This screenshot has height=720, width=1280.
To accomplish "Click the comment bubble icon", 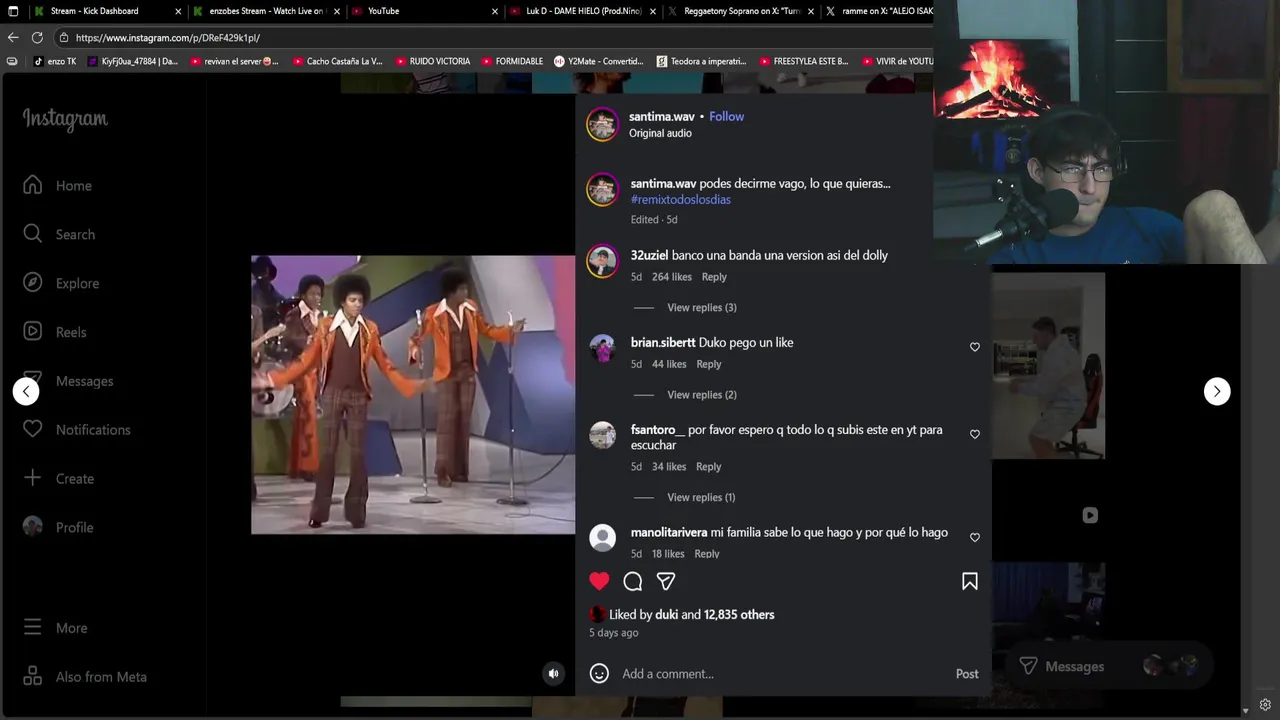I will point(633,581).
